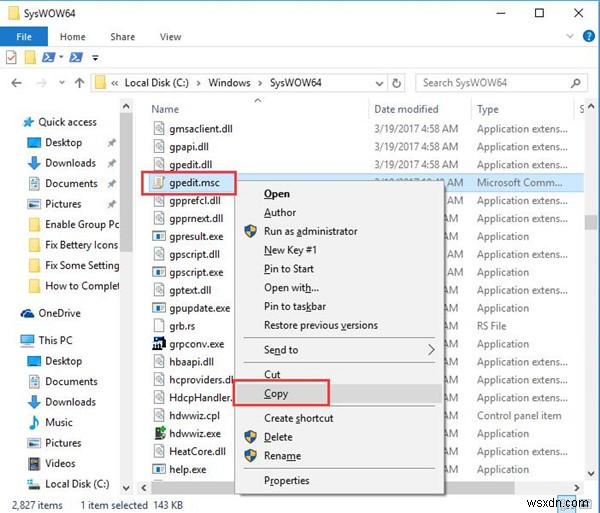Choose Rename from the context menu
This screenshot has width=600, height=513.
point(282,456)
